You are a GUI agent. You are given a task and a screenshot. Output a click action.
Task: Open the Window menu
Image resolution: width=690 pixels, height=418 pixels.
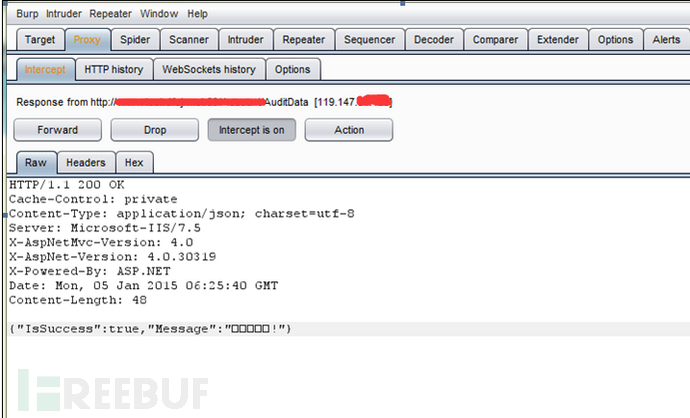[x=159, y=14]
